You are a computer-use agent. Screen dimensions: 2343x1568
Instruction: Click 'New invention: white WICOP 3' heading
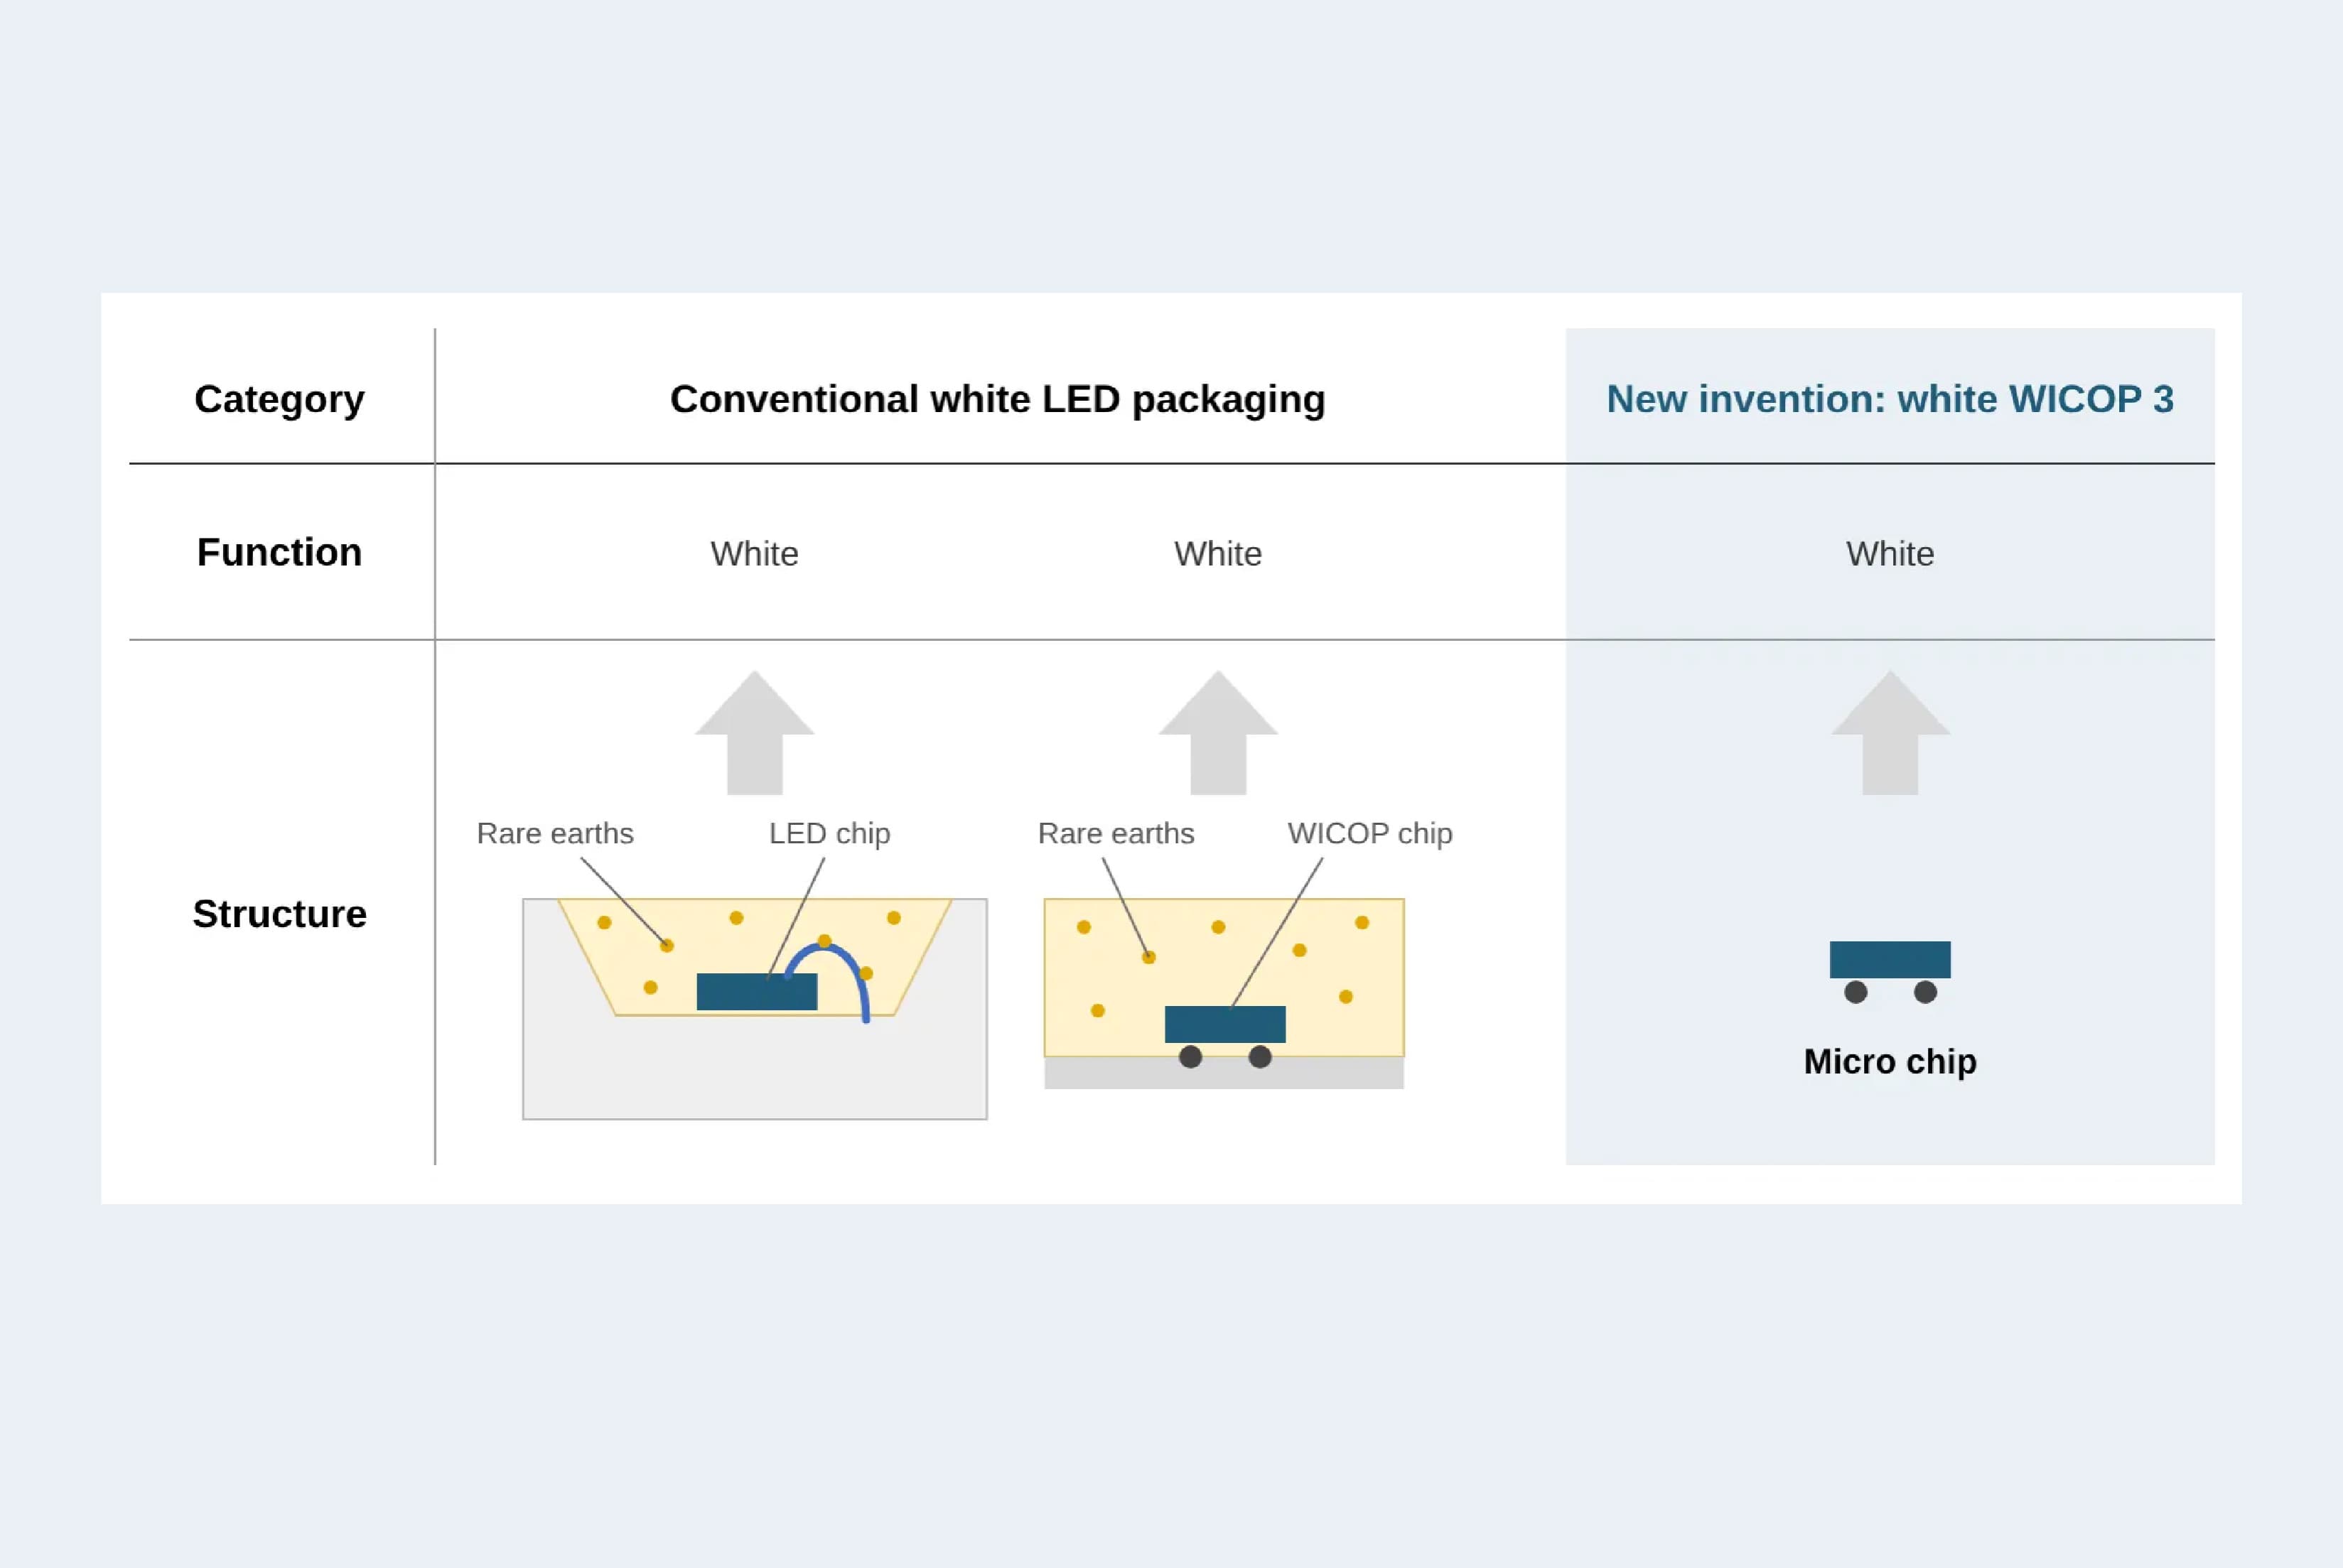coord(1890,399)
